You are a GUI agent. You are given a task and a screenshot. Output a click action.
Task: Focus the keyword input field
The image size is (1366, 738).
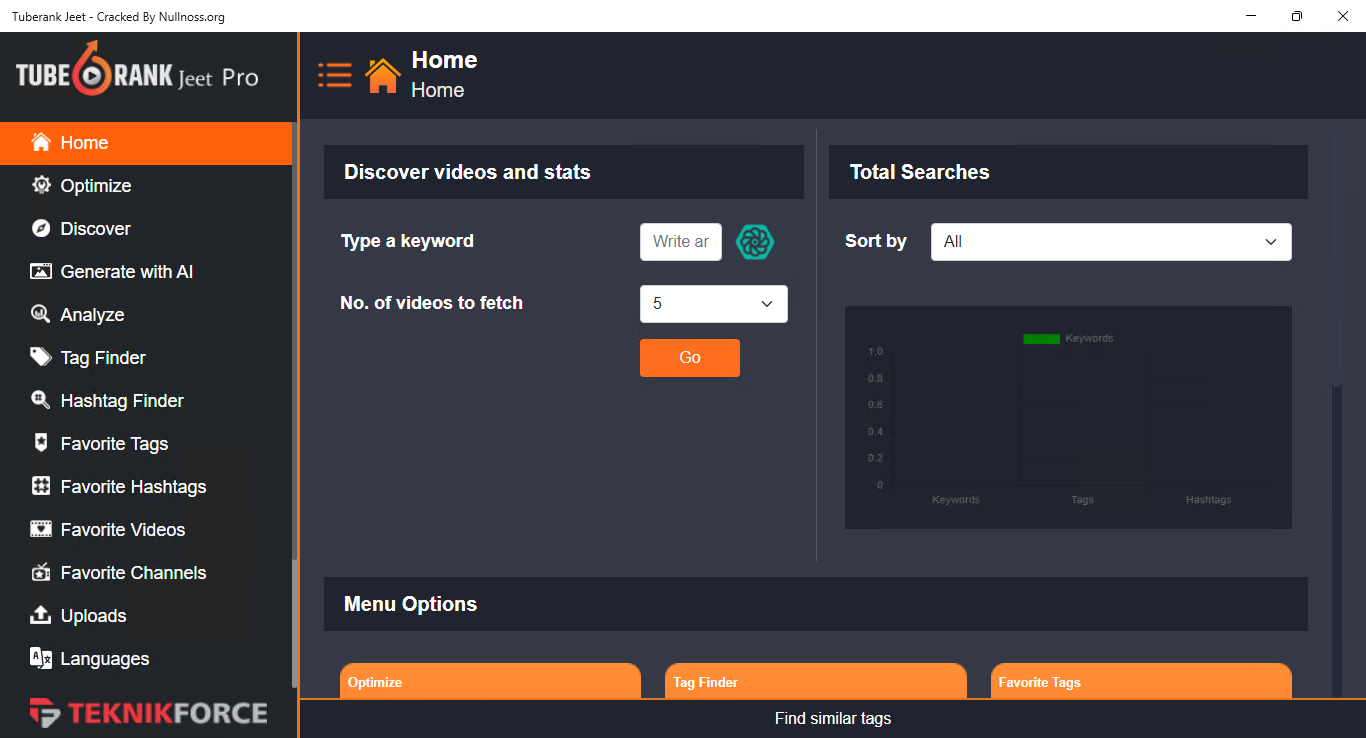pos(681,242)
